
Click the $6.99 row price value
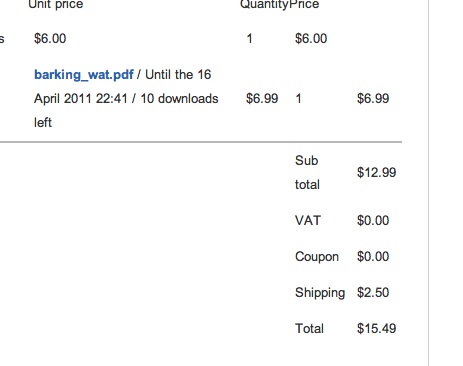373,99
